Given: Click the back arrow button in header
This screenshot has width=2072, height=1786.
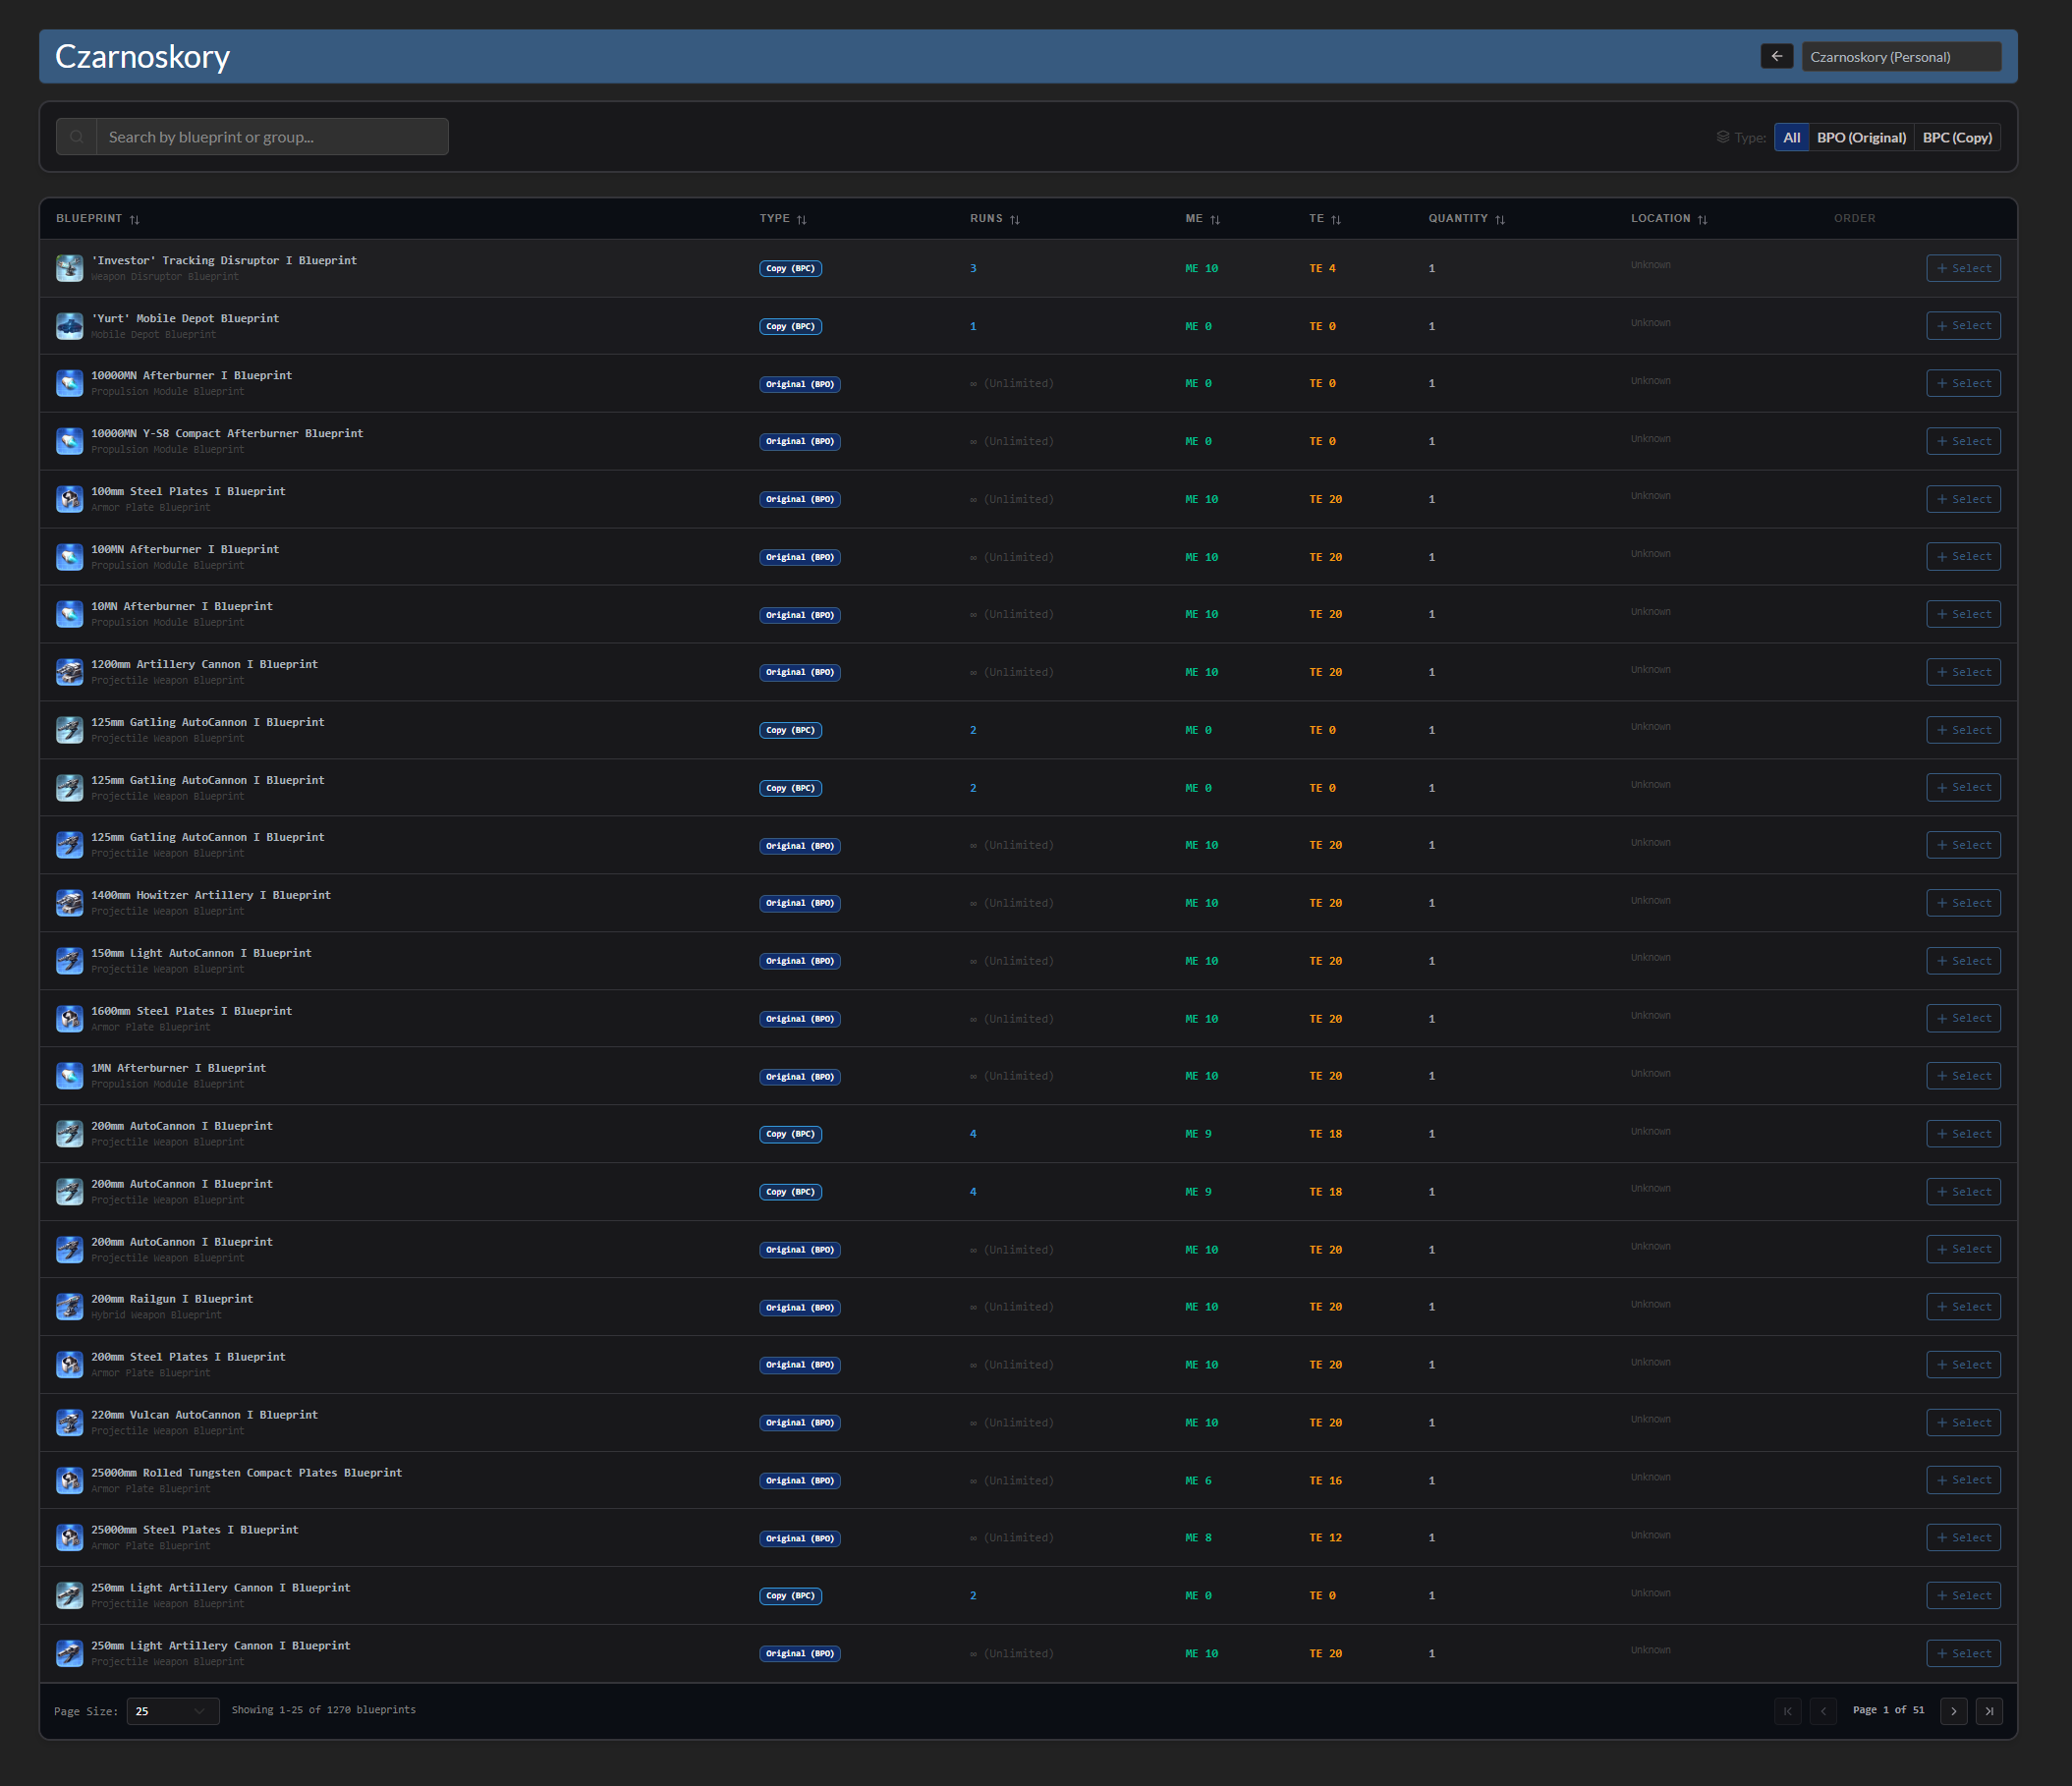Looking at the screenshot, I should (1776, 57).
